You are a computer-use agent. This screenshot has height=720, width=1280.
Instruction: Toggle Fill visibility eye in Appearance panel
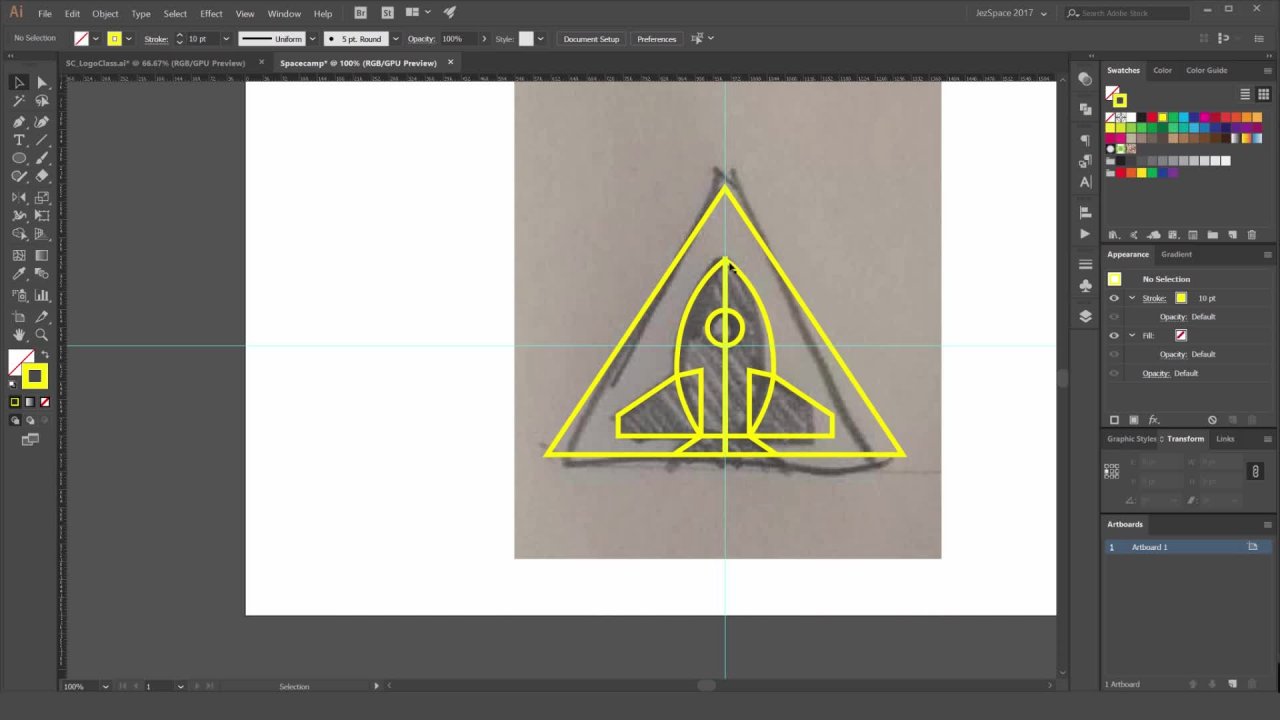pyautogui.click(x=1114, y=335)
